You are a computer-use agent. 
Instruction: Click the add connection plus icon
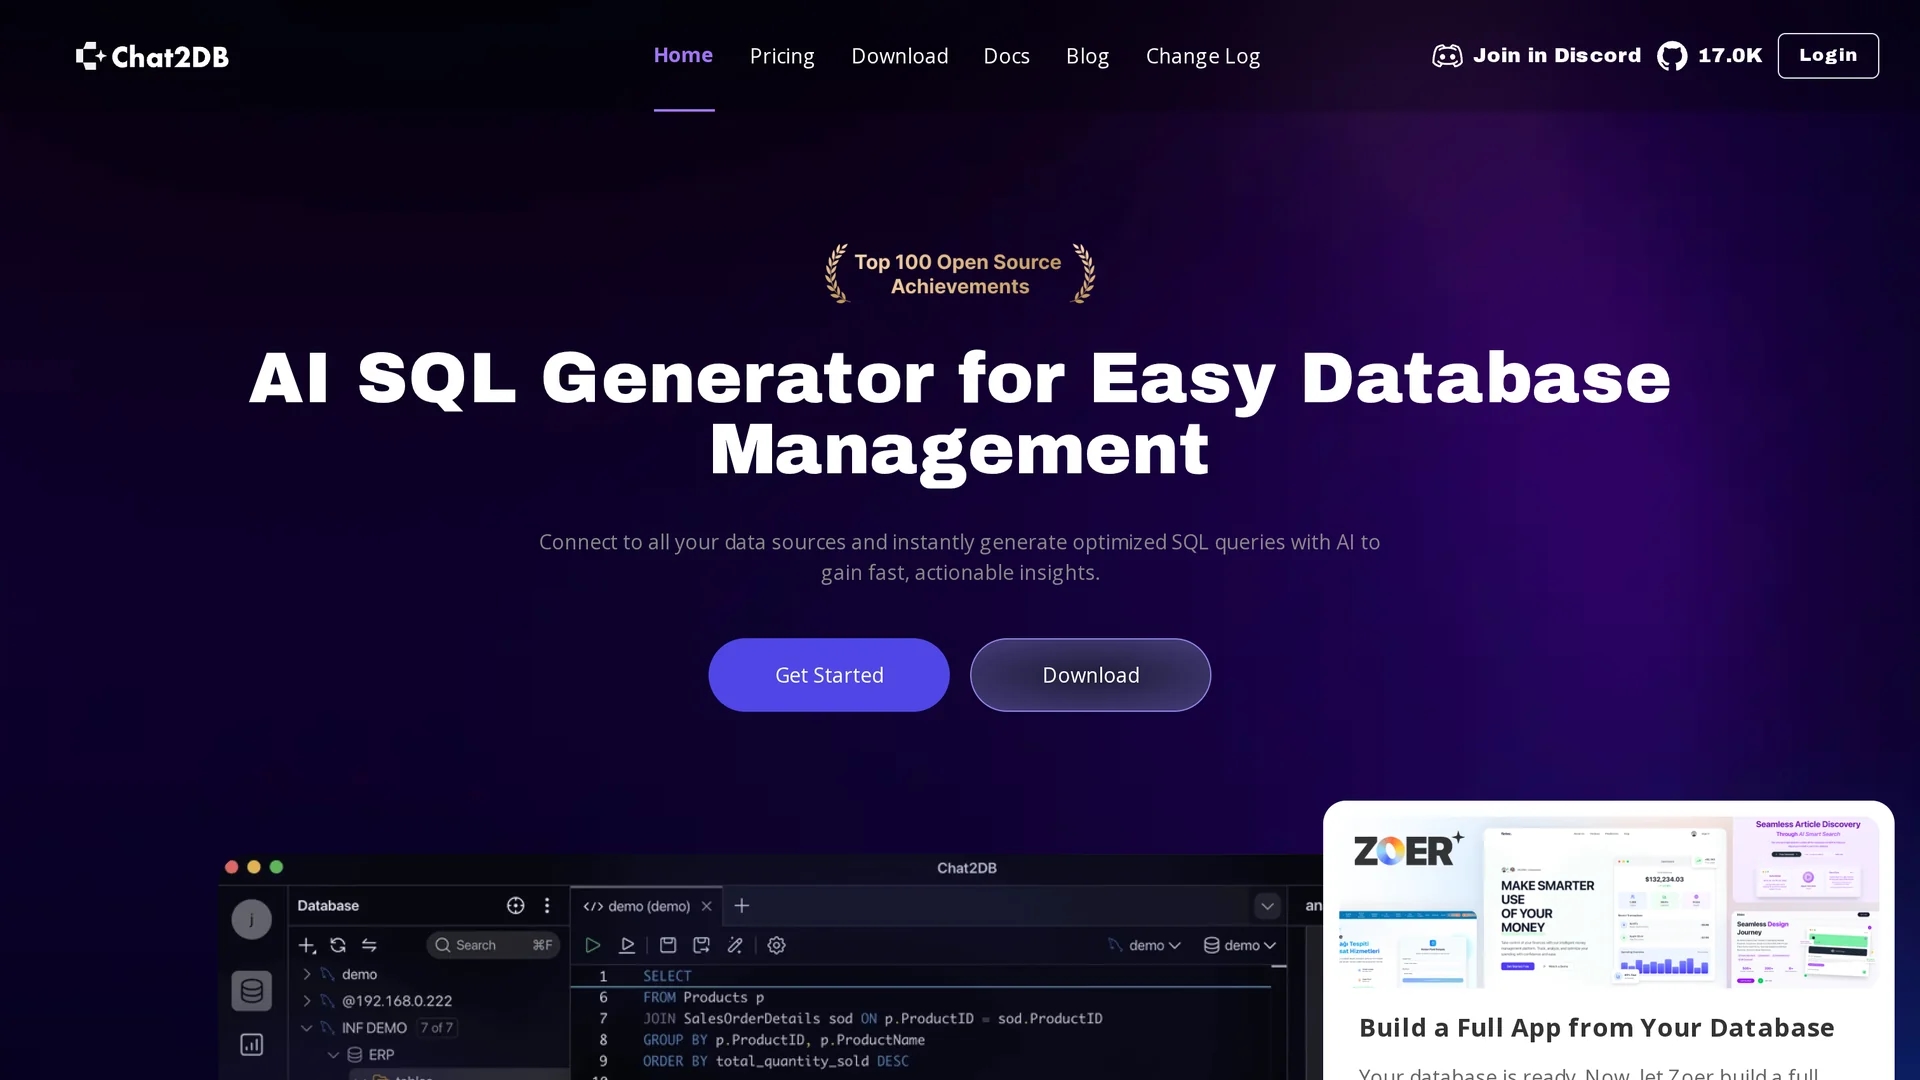click(307, 945)
